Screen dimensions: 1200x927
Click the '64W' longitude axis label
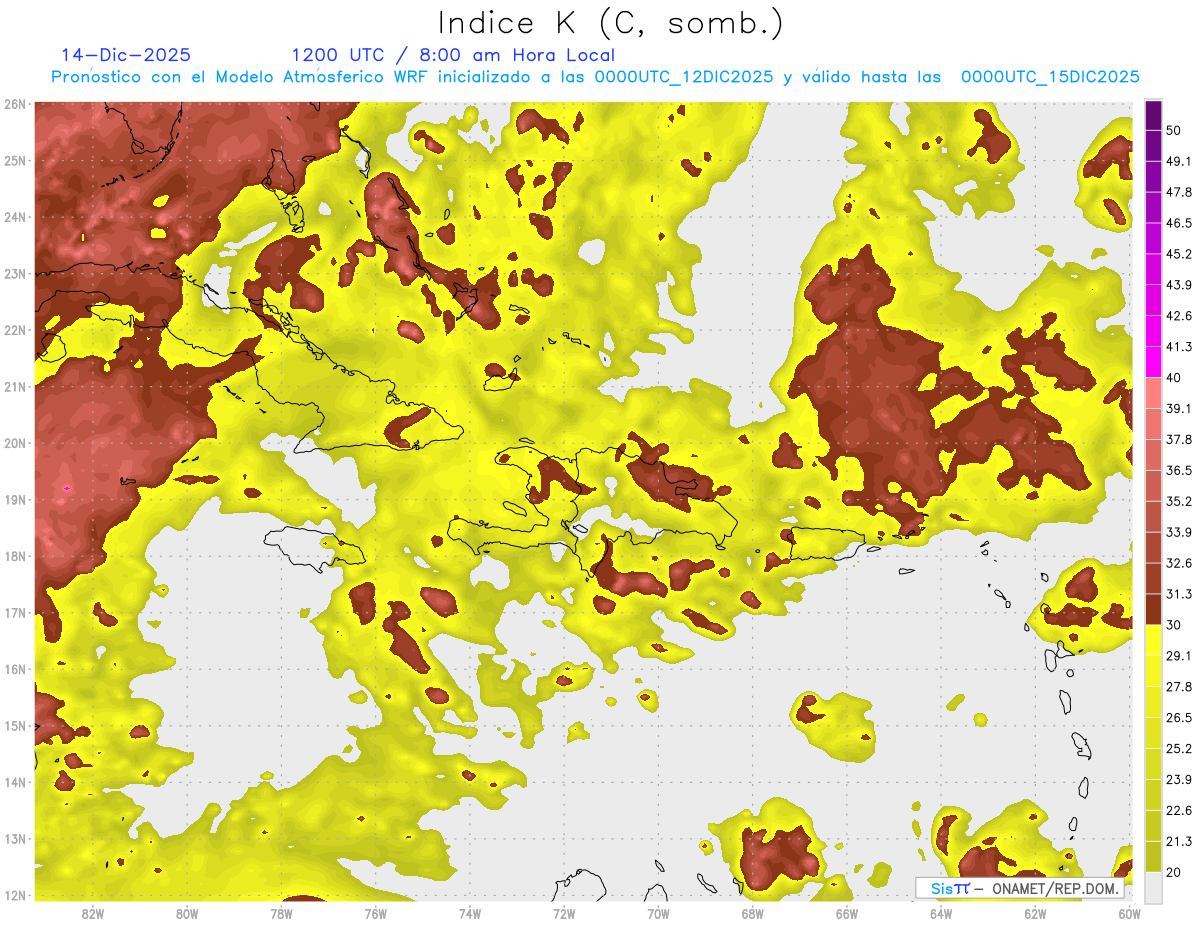[x=941, y=914]
